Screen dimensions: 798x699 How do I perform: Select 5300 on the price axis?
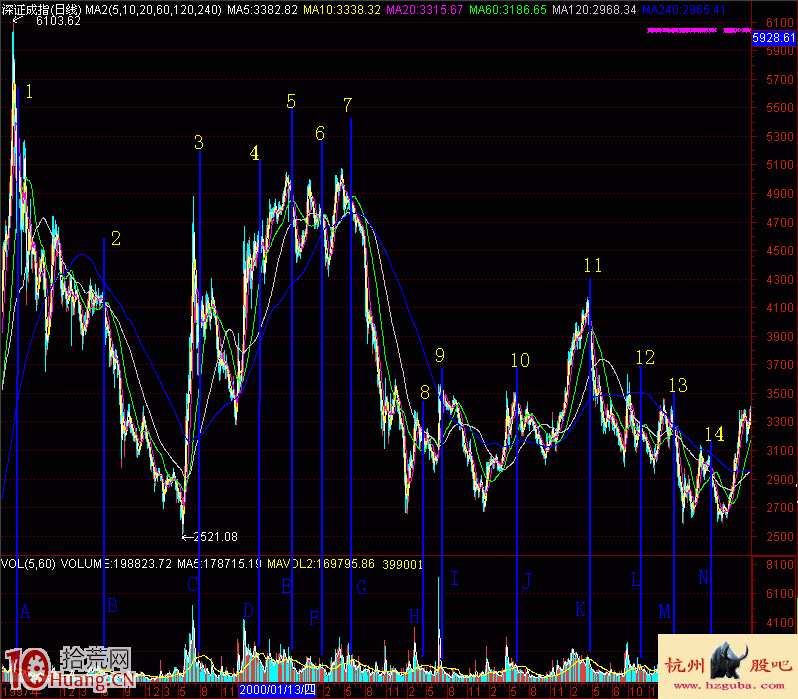[780, 136]
